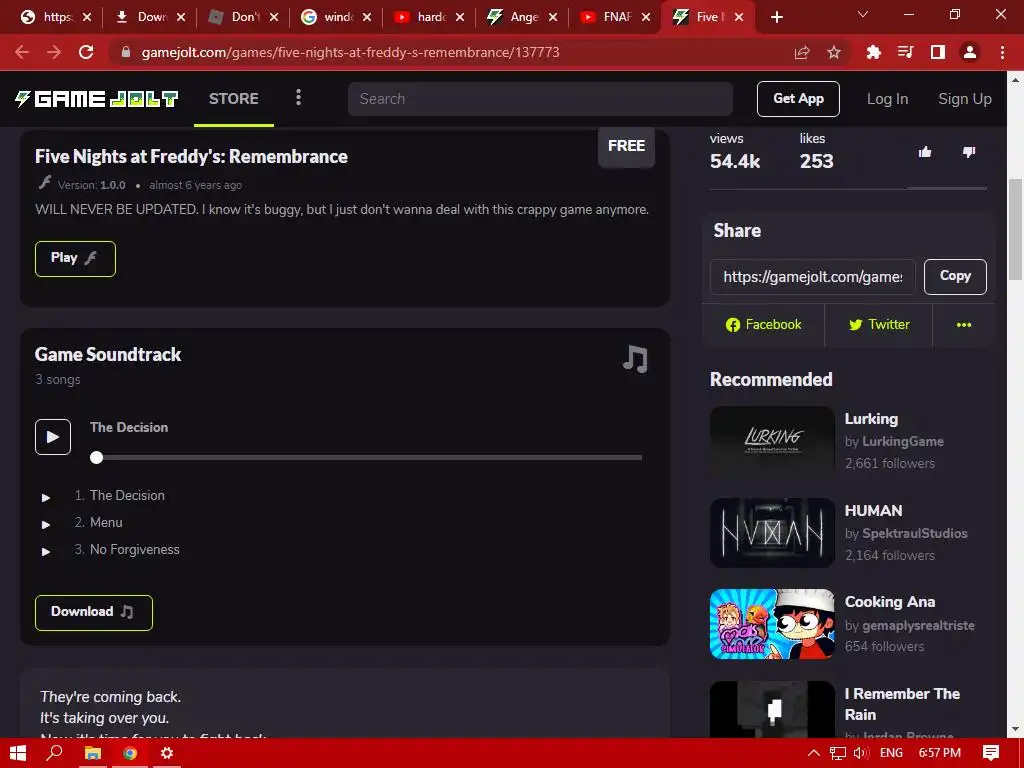The height and width of the screenshot is (768, 1024).
Task: Open the Cooking Ana thumbnail
Action: (x=772, y=624)
